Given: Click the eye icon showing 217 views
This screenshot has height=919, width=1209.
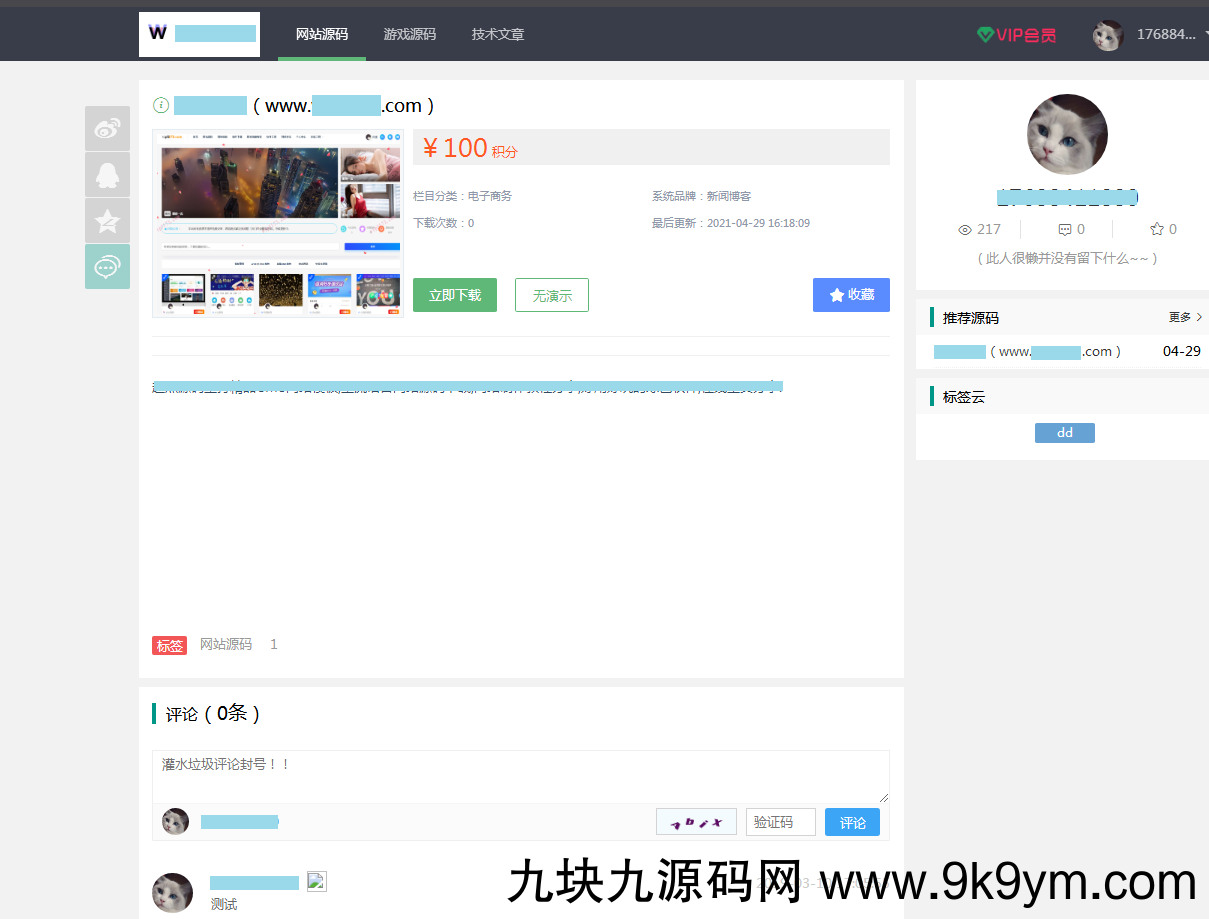Looking at the screenshot, I should click(x=963, y=229).
